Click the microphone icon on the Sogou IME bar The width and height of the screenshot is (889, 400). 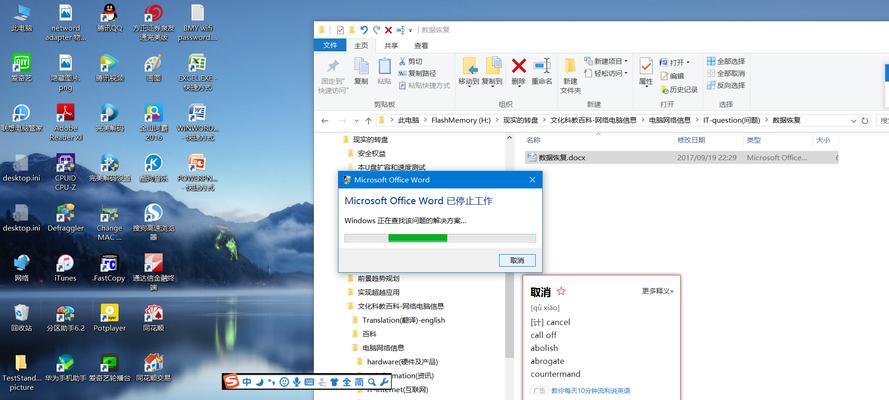[x=297, y=382]
